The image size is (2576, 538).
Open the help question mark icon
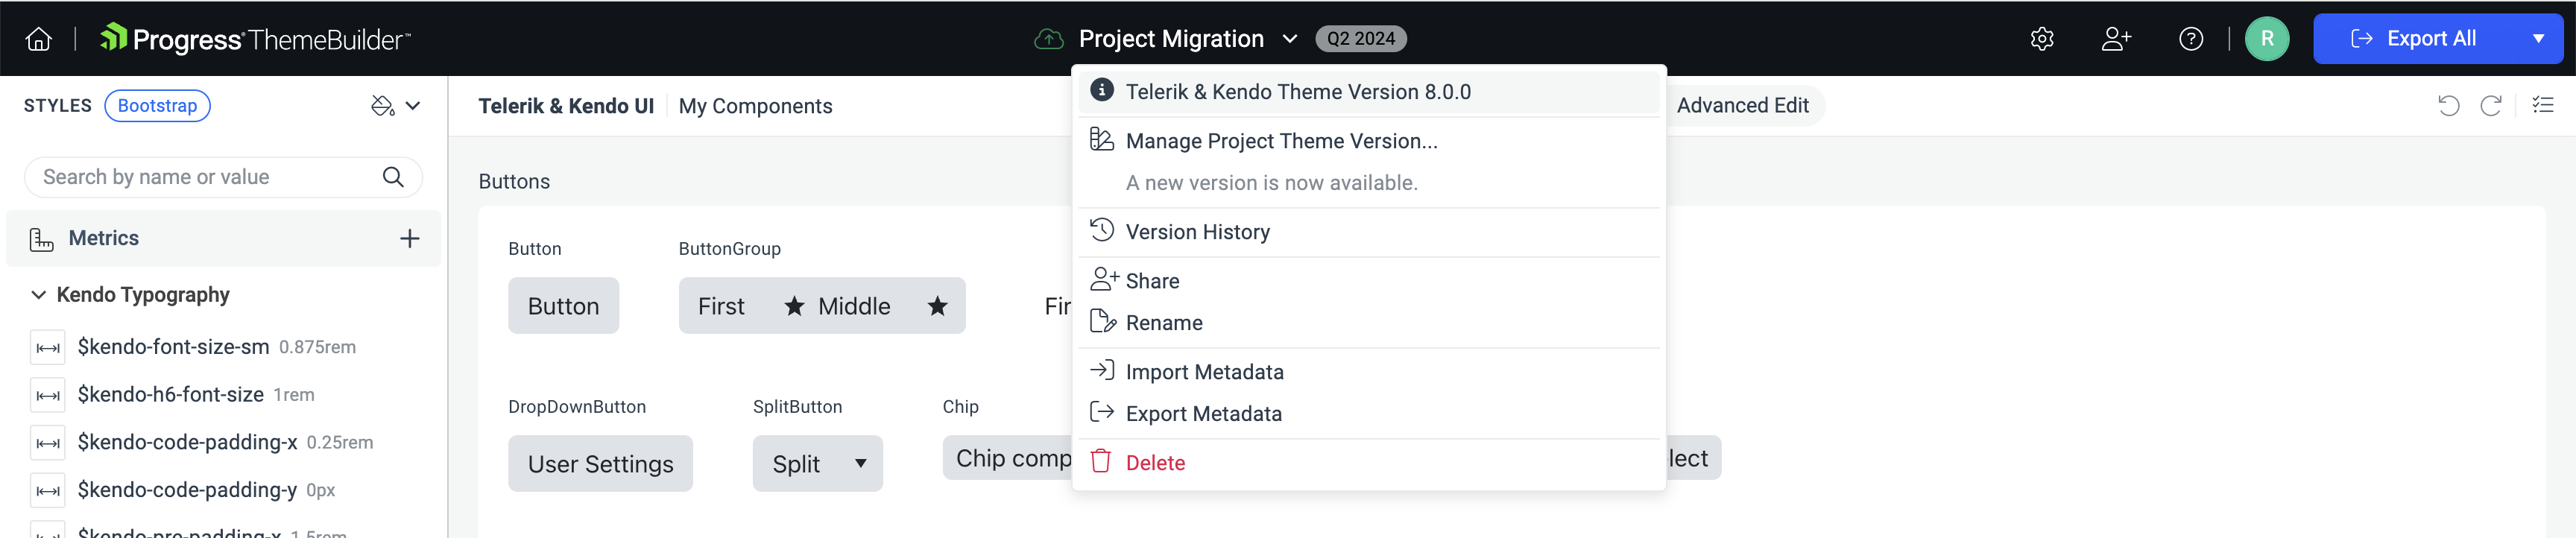coord(2190,39)
